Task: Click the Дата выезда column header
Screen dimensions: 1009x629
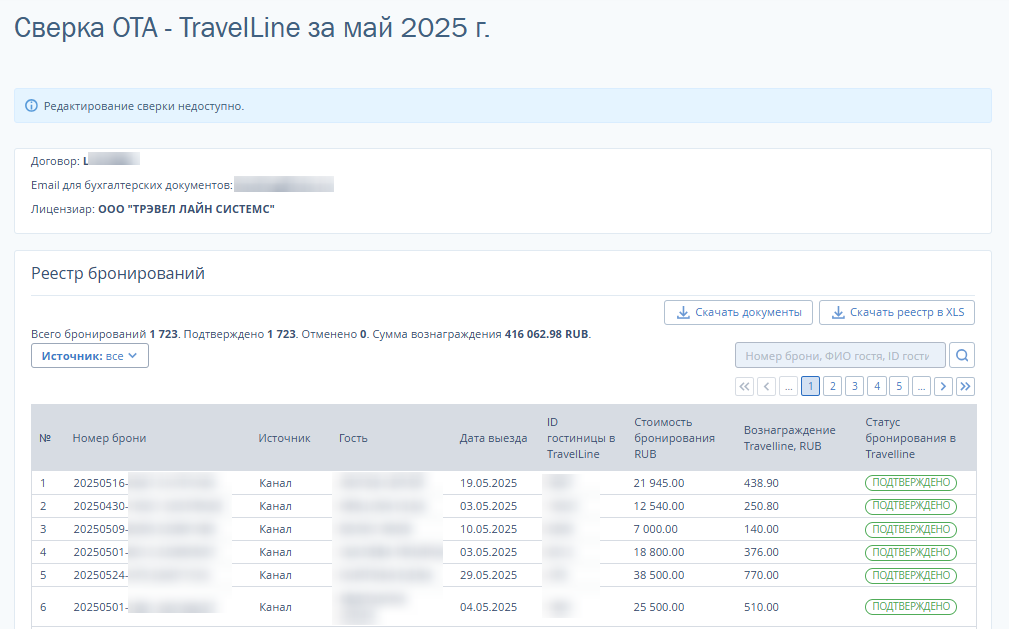Action: [x=494, y=438]
